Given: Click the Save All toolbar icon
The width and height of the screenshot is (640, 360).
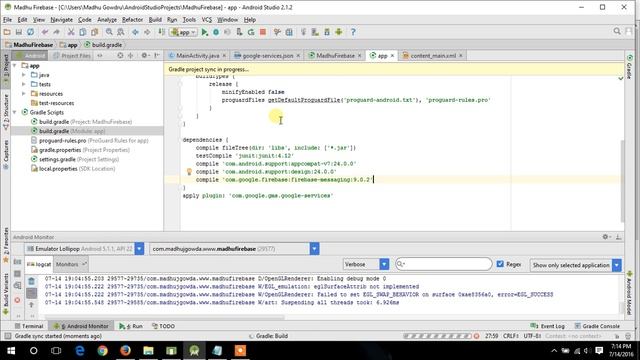Looking at the screenshot, I should (x=19, y=32).
